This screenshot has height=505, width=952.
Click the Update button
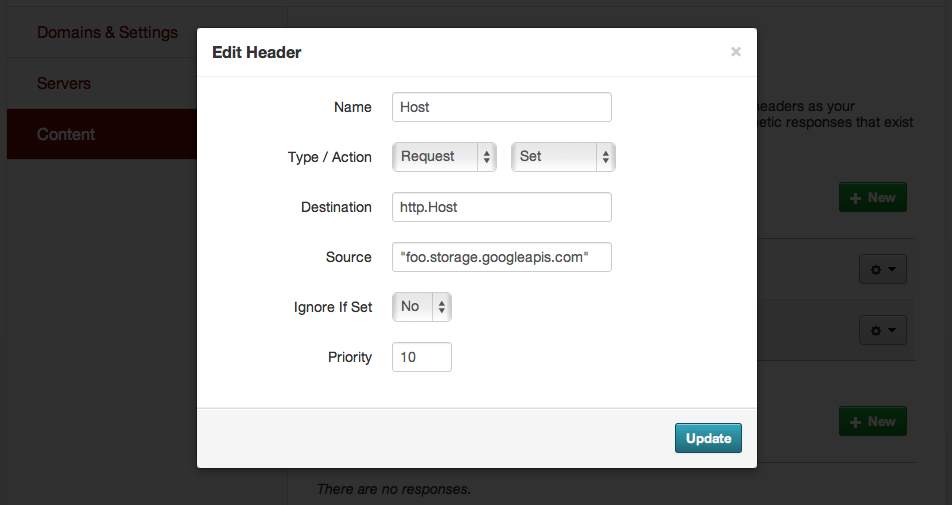tap(708, 438)
